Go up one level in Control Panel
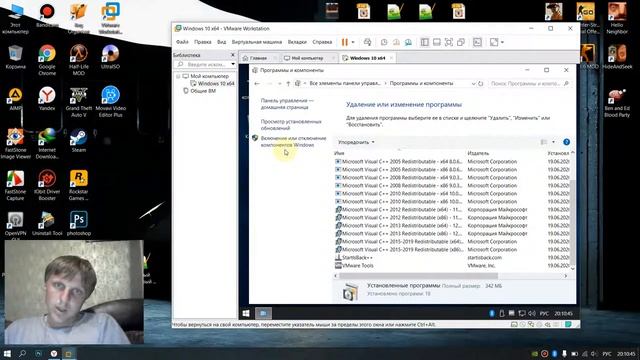The height and width of the screenshot is (360, 640). (288, 83)
